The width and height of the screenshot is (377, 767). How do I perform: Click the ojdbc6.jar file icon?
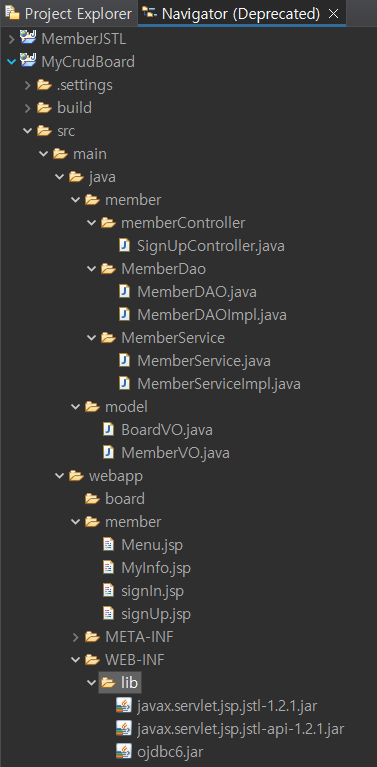(x=124, y=751)
